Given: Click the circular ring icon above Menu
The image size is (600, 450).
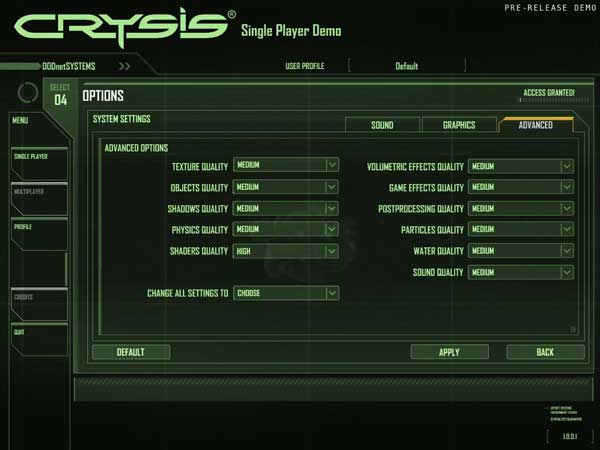Looking at the screenshot, I should [28, 92].
